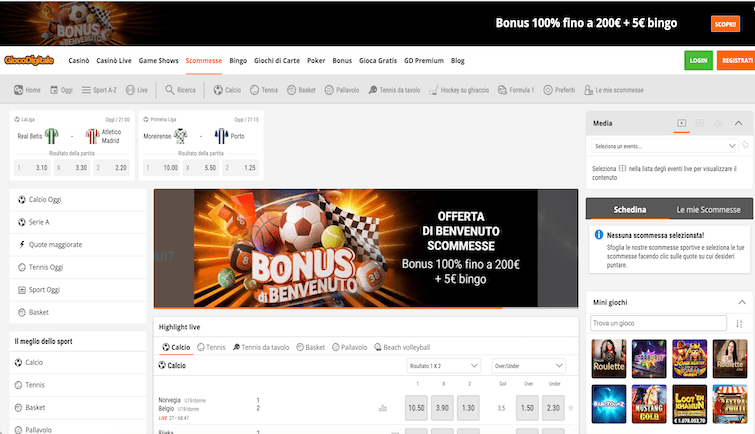
Task: Sort mini games alphabetically
Action: coord(739,324)
